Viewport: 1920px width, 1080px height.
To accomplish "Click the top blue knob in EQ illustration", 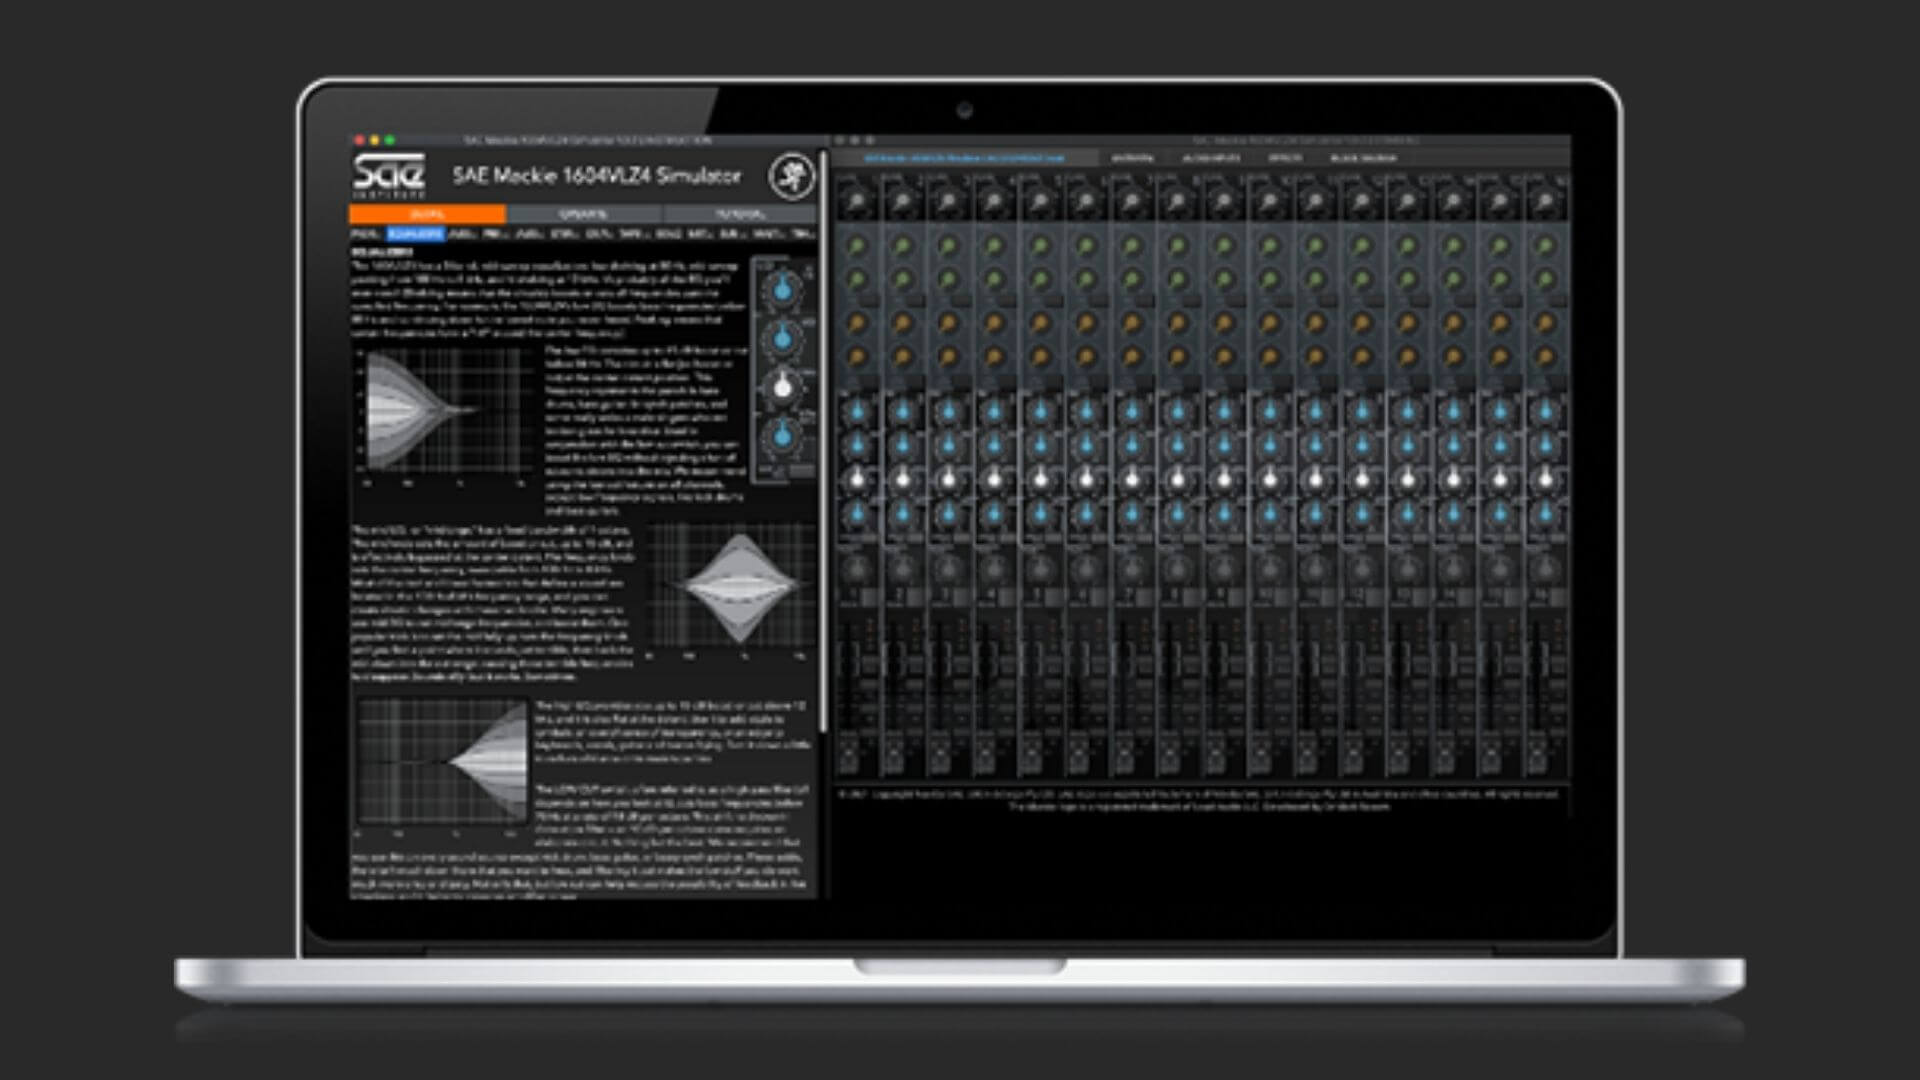I will 783,290.
